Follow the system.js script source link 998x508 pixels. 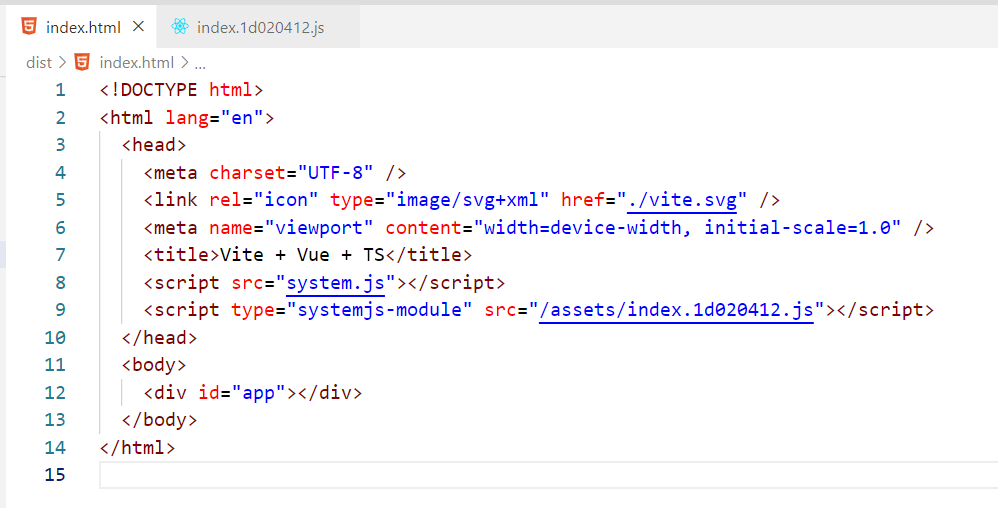[335, 283]
